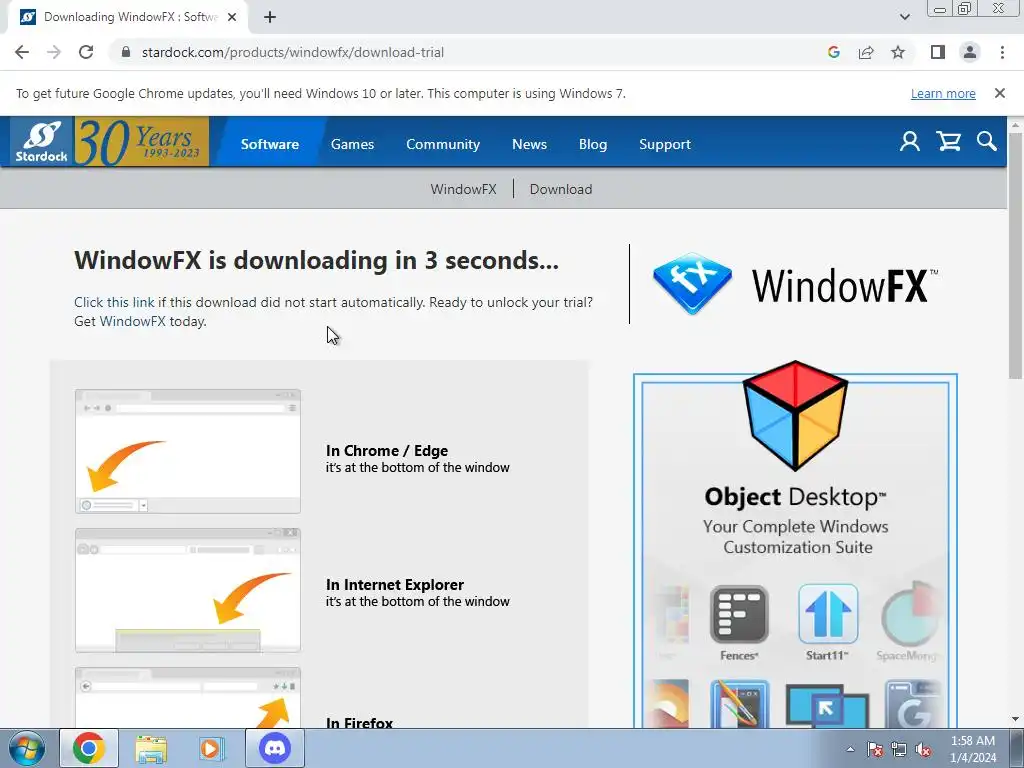Click the network tray icon
Viewport: 1024px width, 768px height.
899,750
